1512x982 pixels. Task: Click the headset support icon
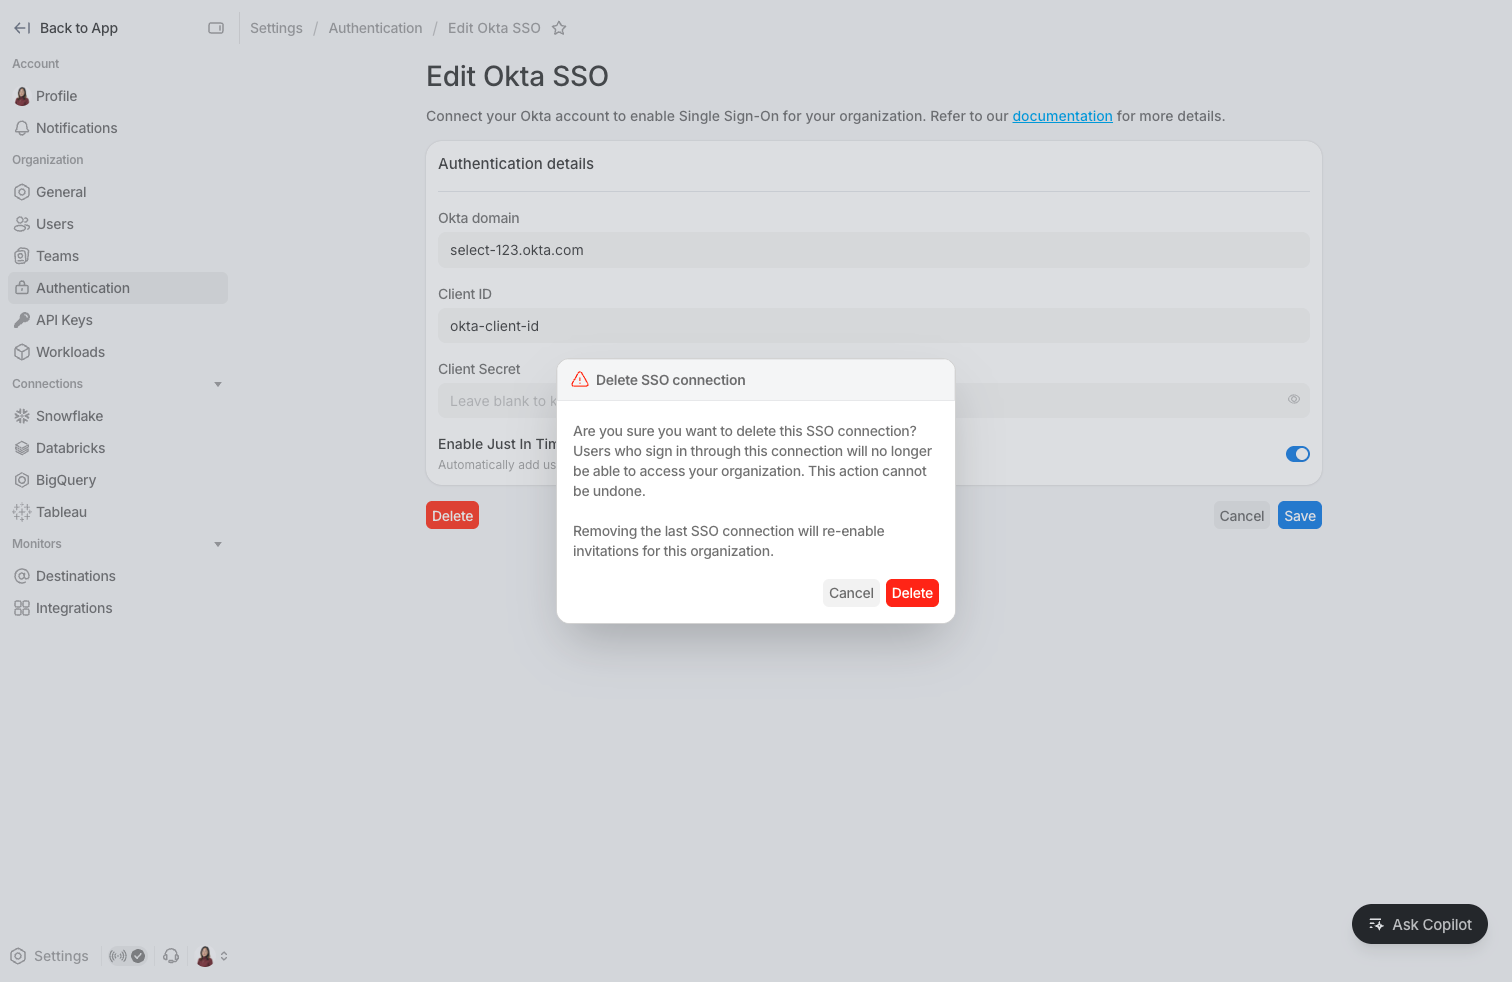tap(171, 956)
